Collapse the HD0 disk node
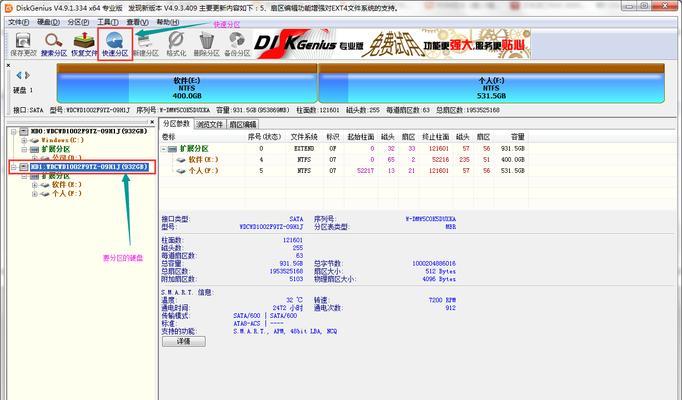 coord(13,131)
